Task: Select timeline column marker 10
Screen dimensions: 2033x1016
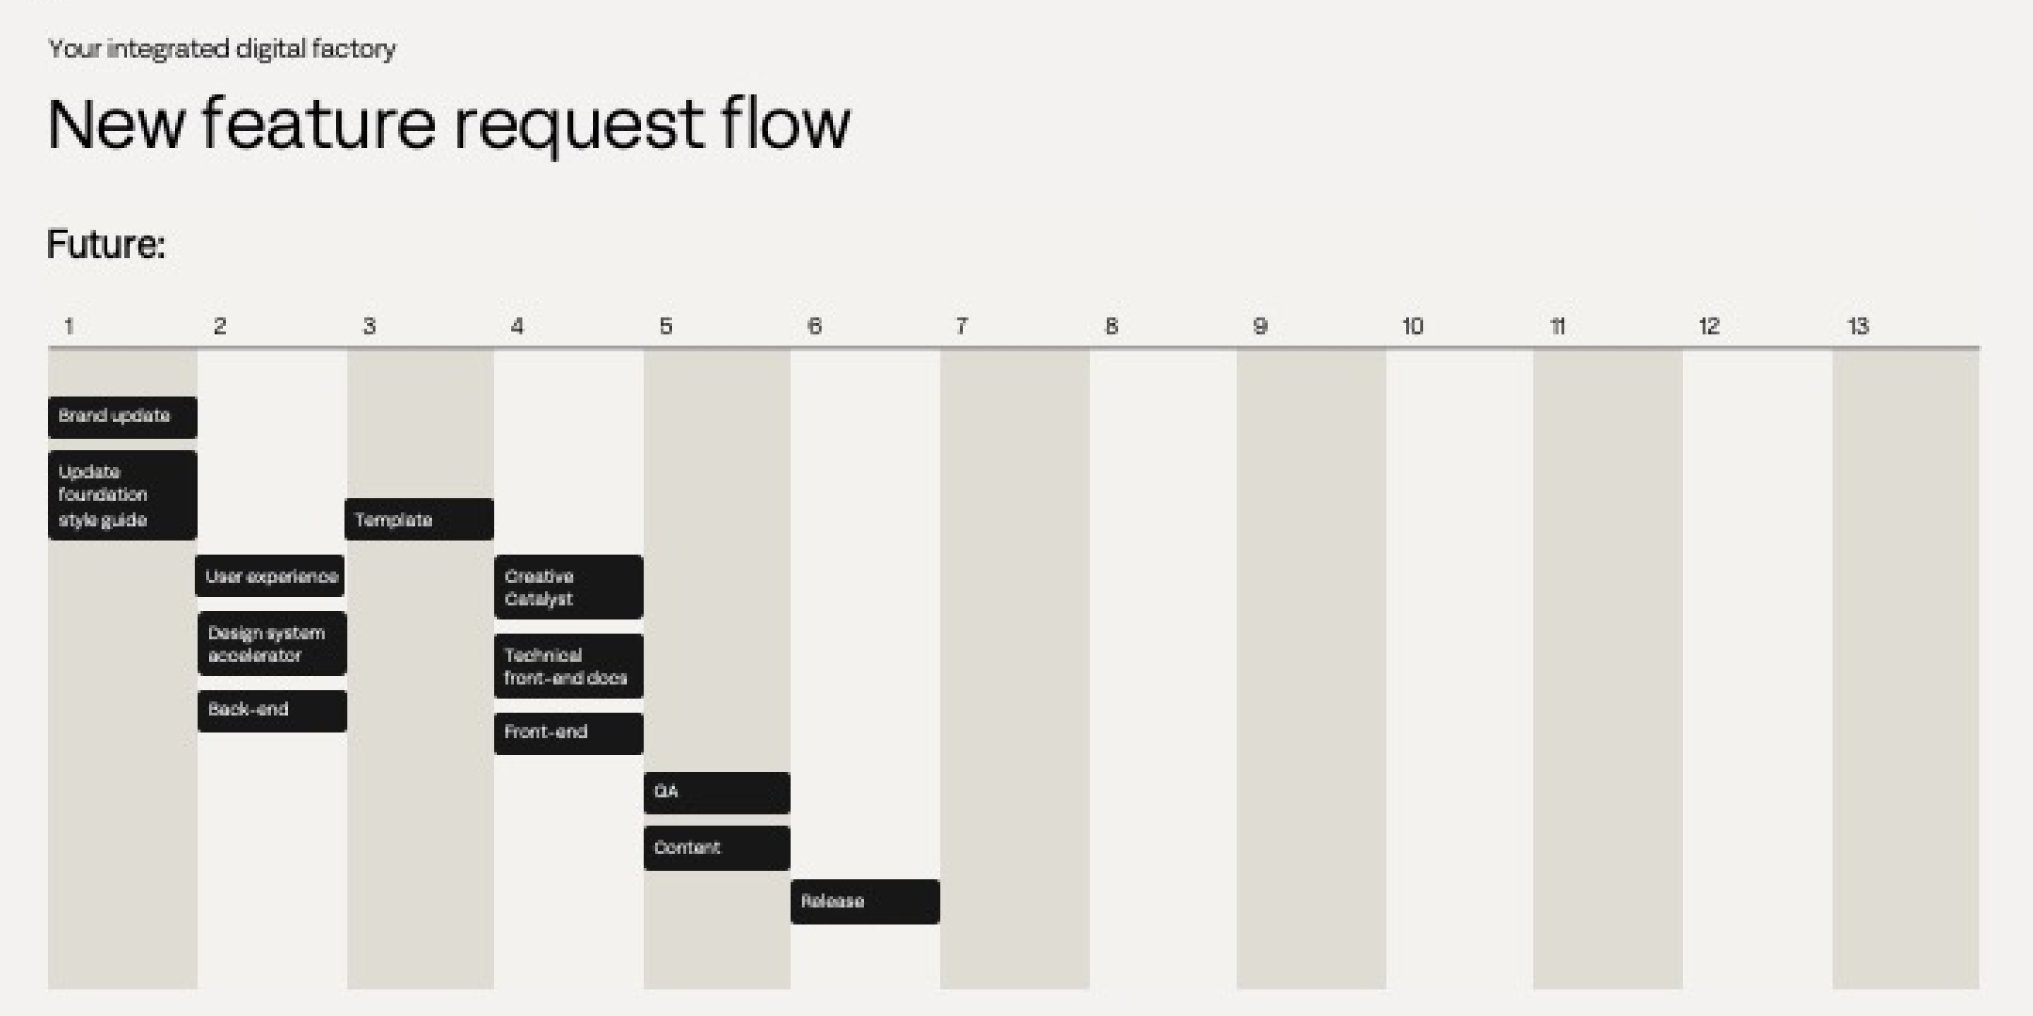Action: click(x=1412, y=326)
